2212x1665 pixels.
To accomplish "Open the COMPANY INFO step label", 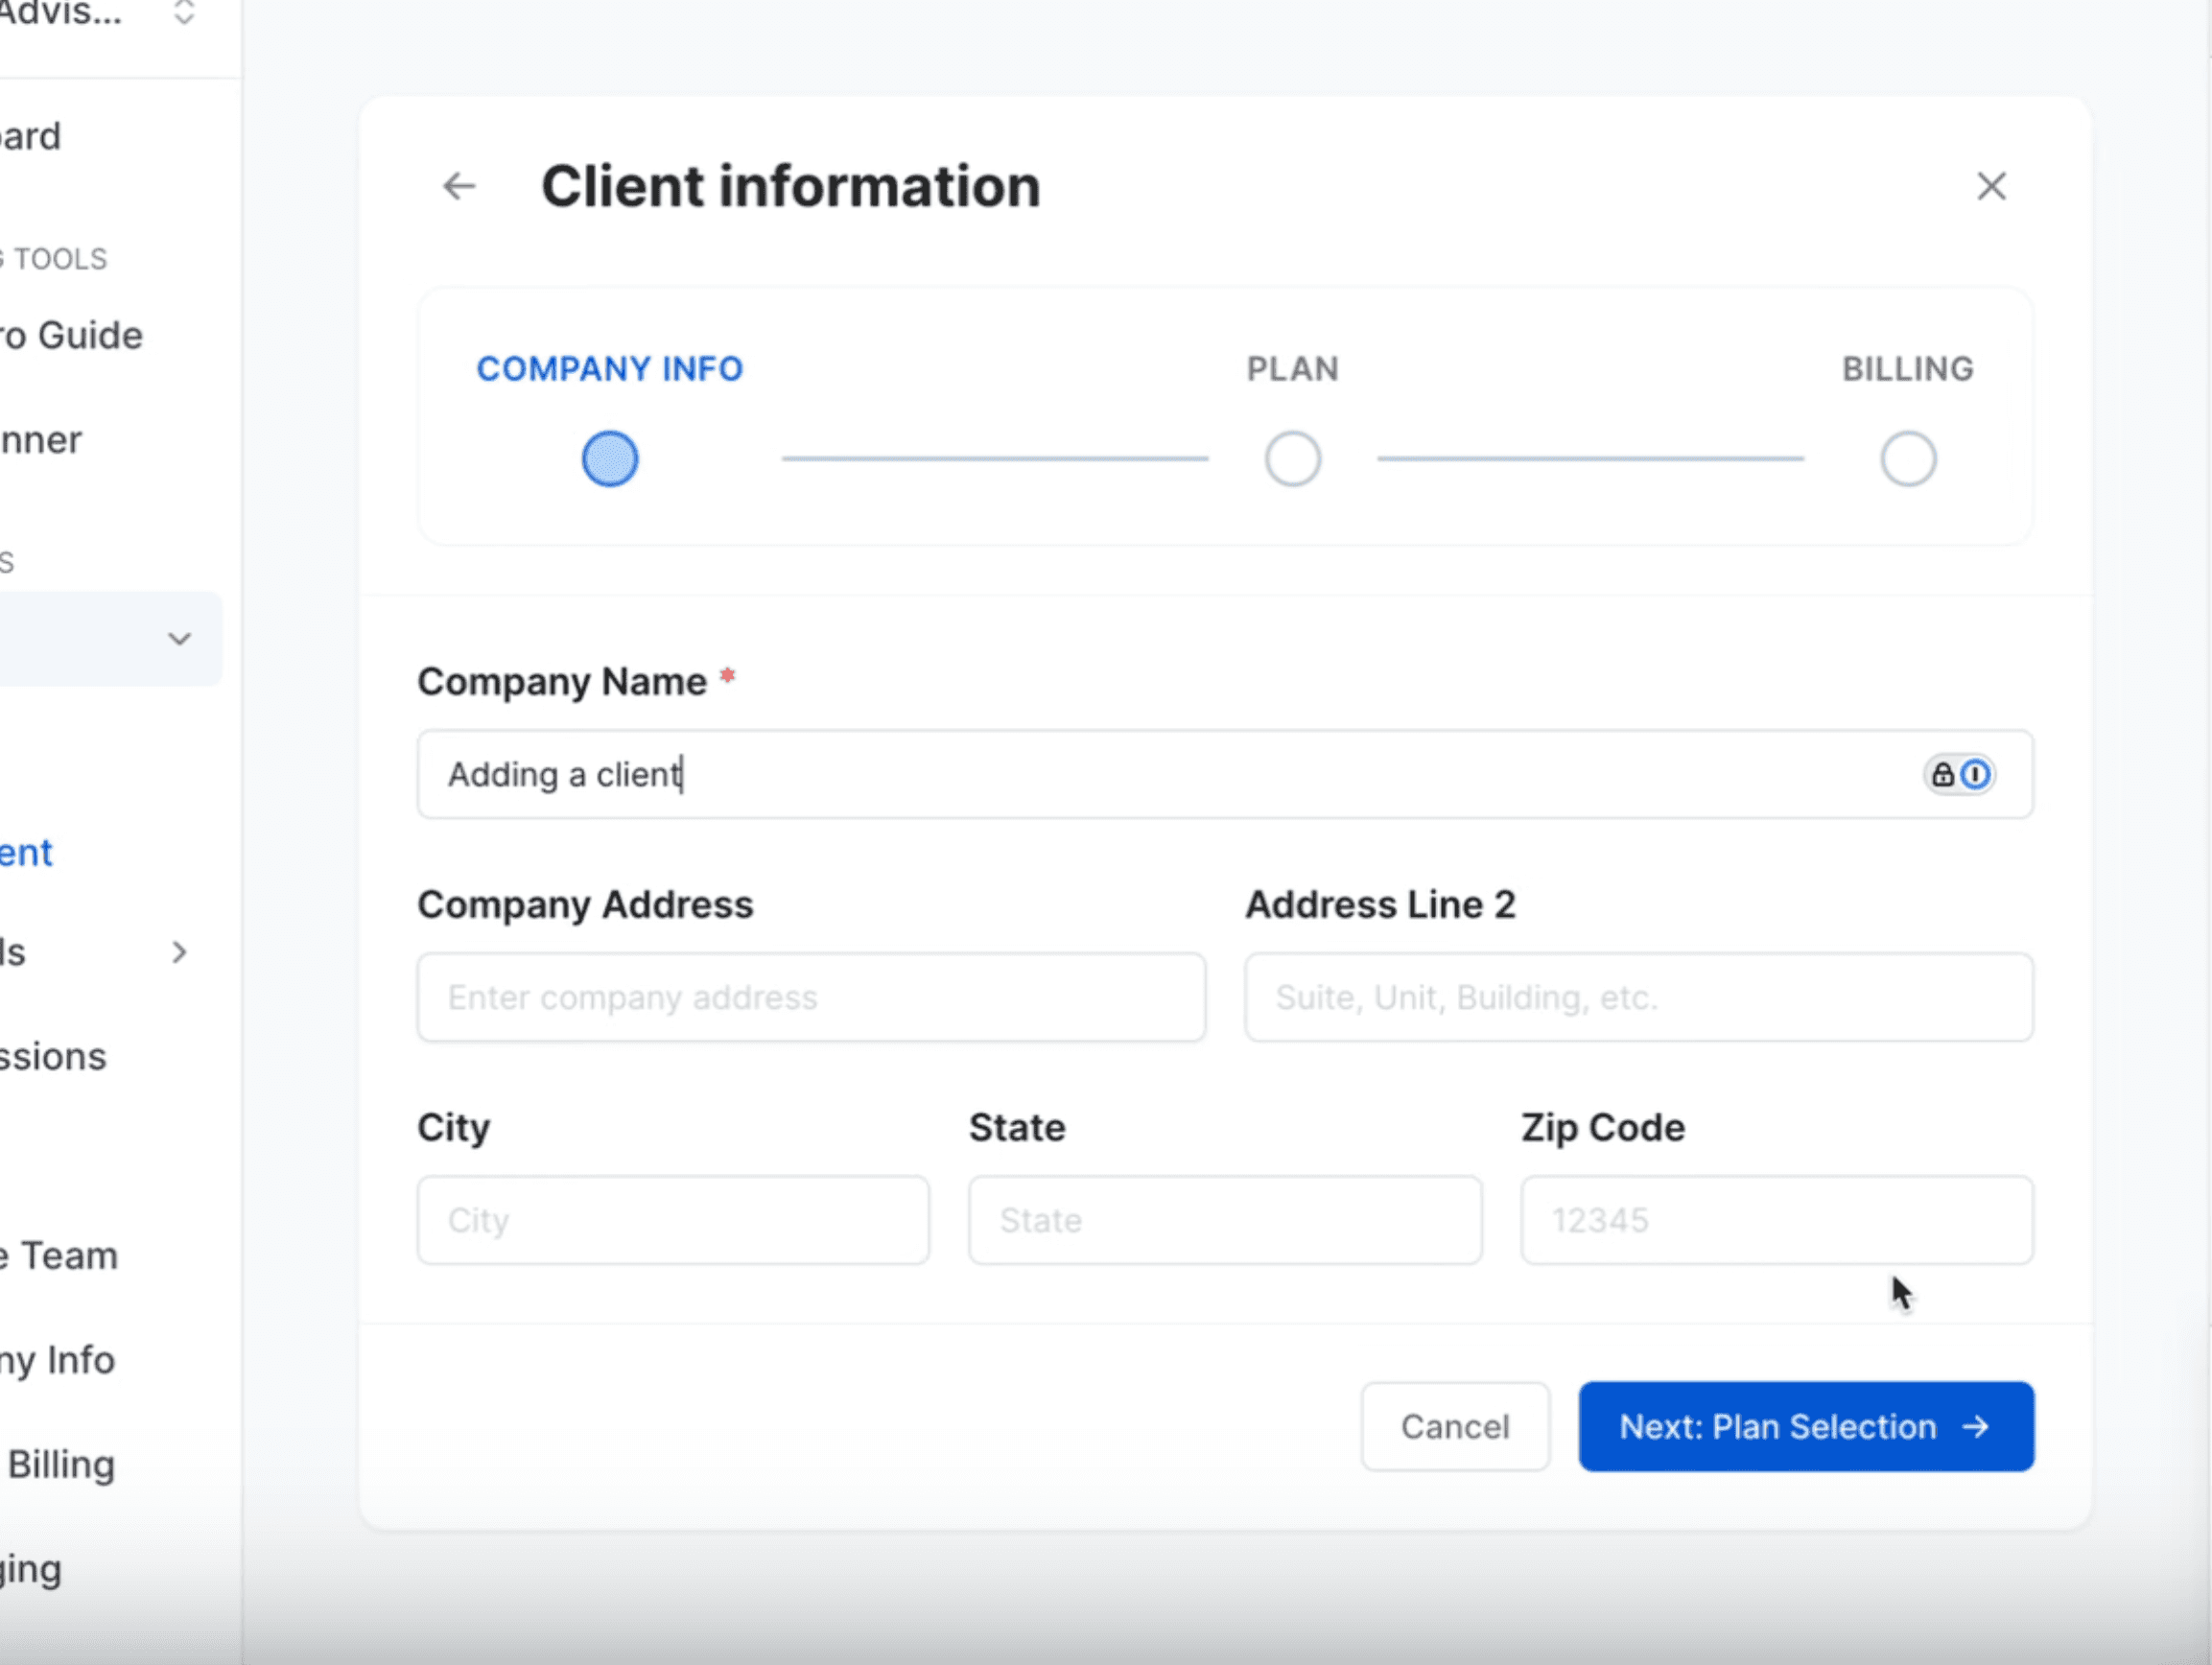I will pos(609,369).
